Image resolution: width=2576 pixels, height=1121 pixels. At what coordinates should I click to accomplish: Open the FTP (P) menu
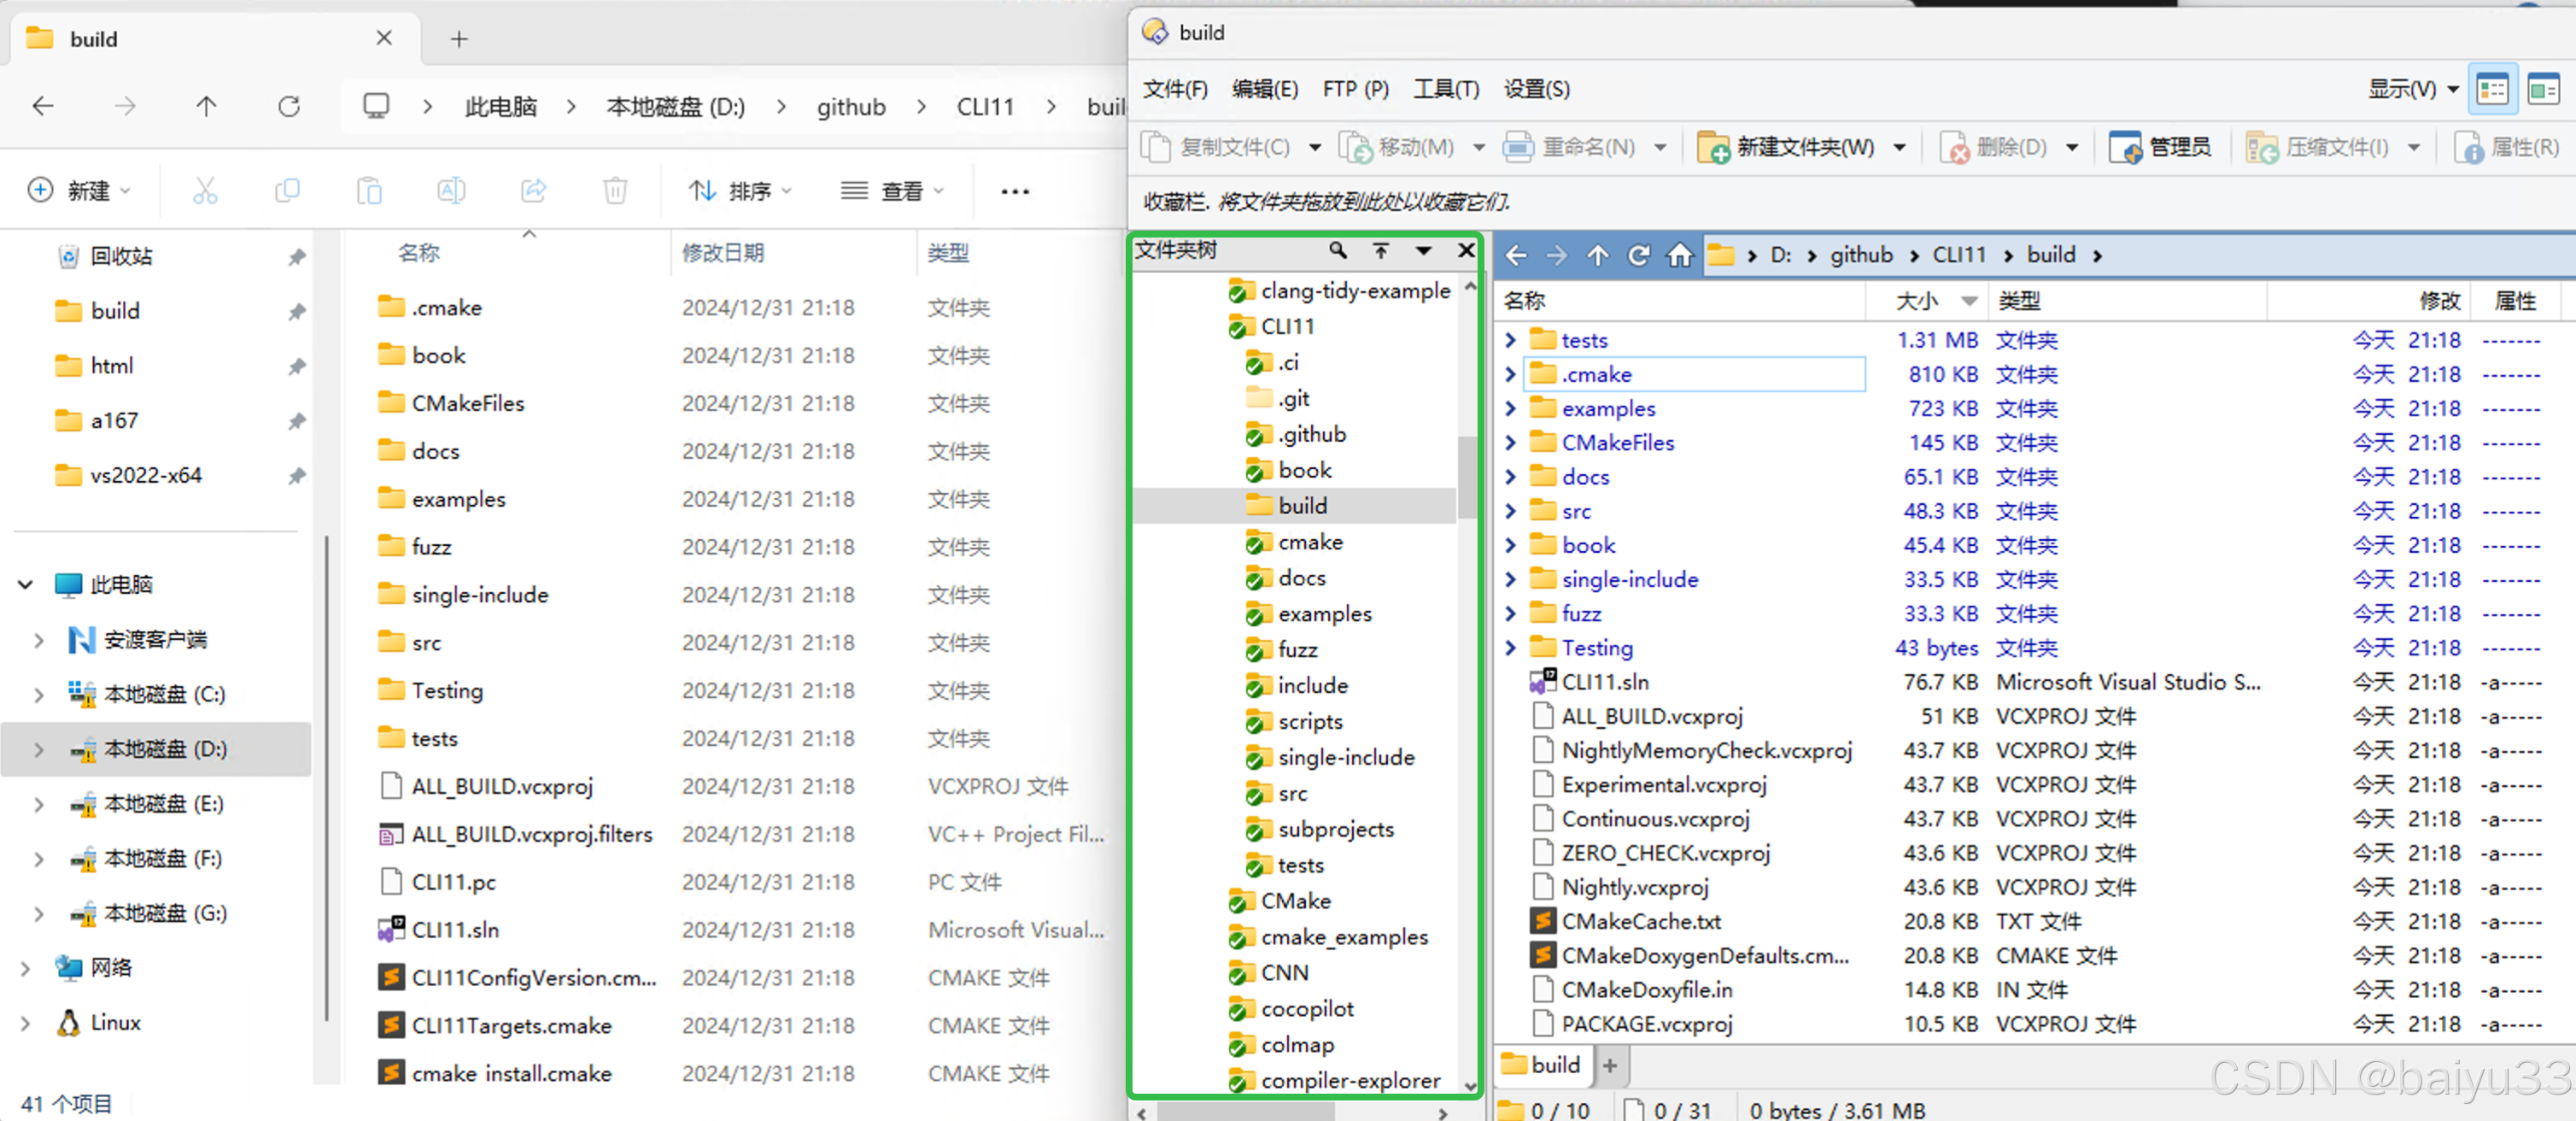(1355, 89)
